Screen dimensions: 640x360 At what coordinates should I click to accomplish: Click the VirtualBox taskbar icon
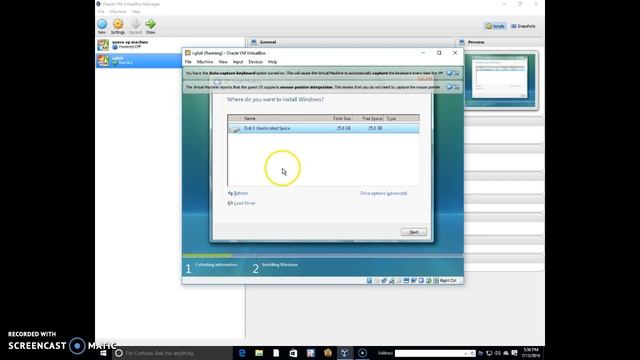[x=345, y=353]
